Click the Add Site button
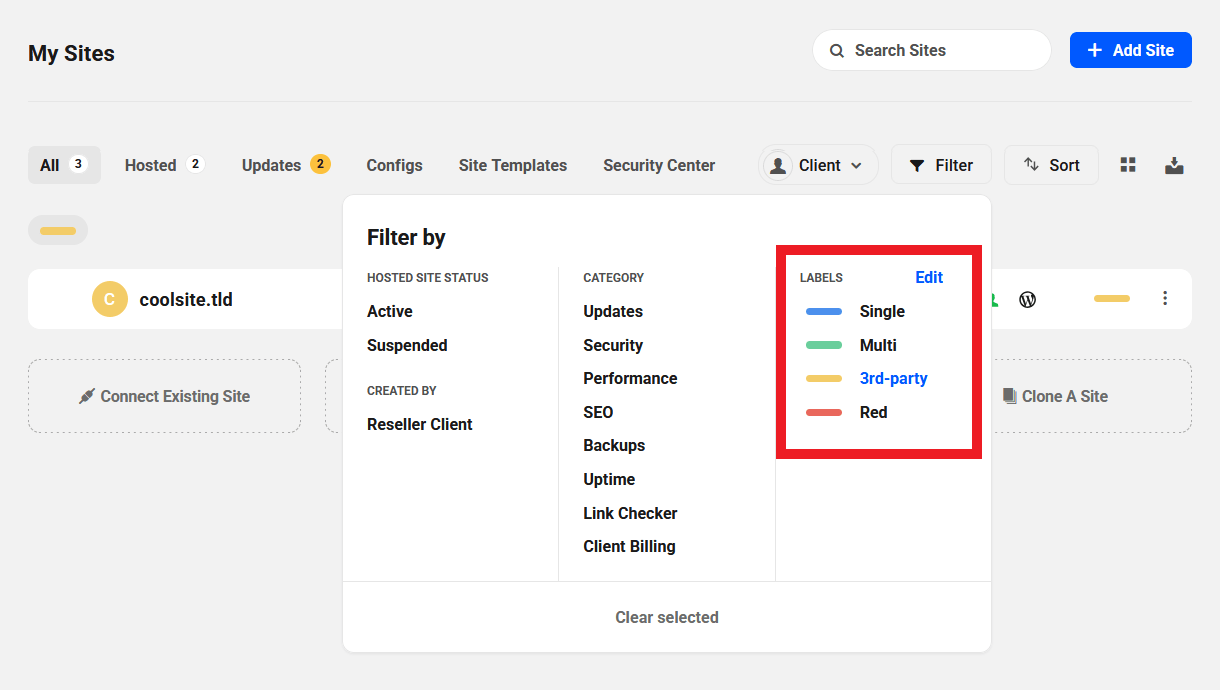The height and width of the screenshot is (690, 1220). 1130,50
